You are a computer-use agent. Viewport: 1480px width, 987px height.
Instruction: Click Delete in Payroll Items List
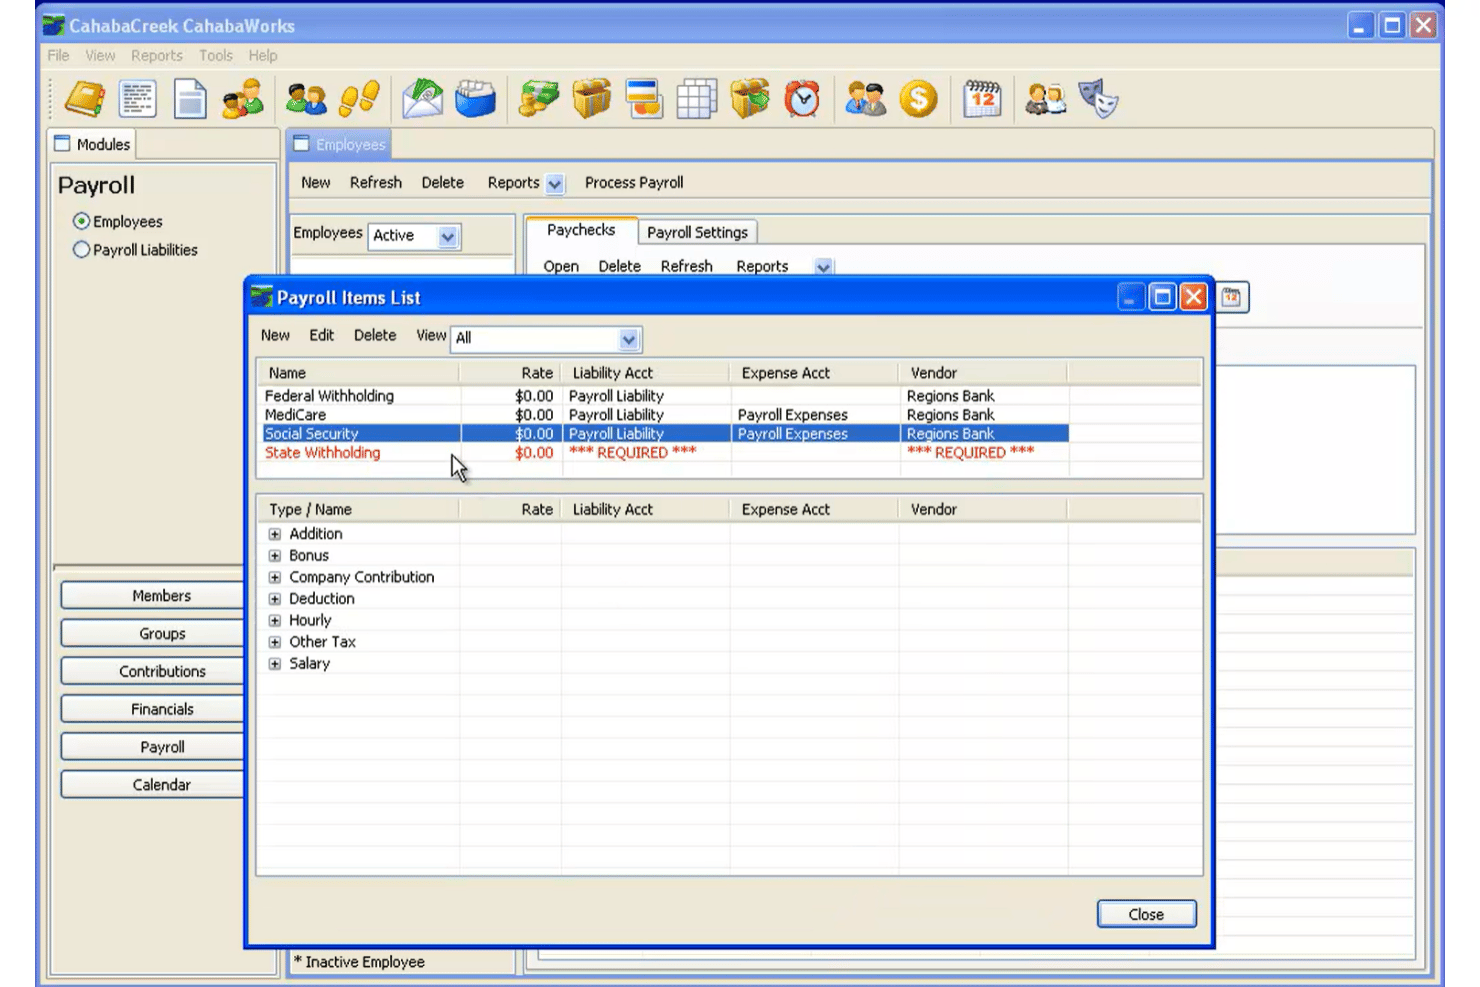[x=375, y=336]
